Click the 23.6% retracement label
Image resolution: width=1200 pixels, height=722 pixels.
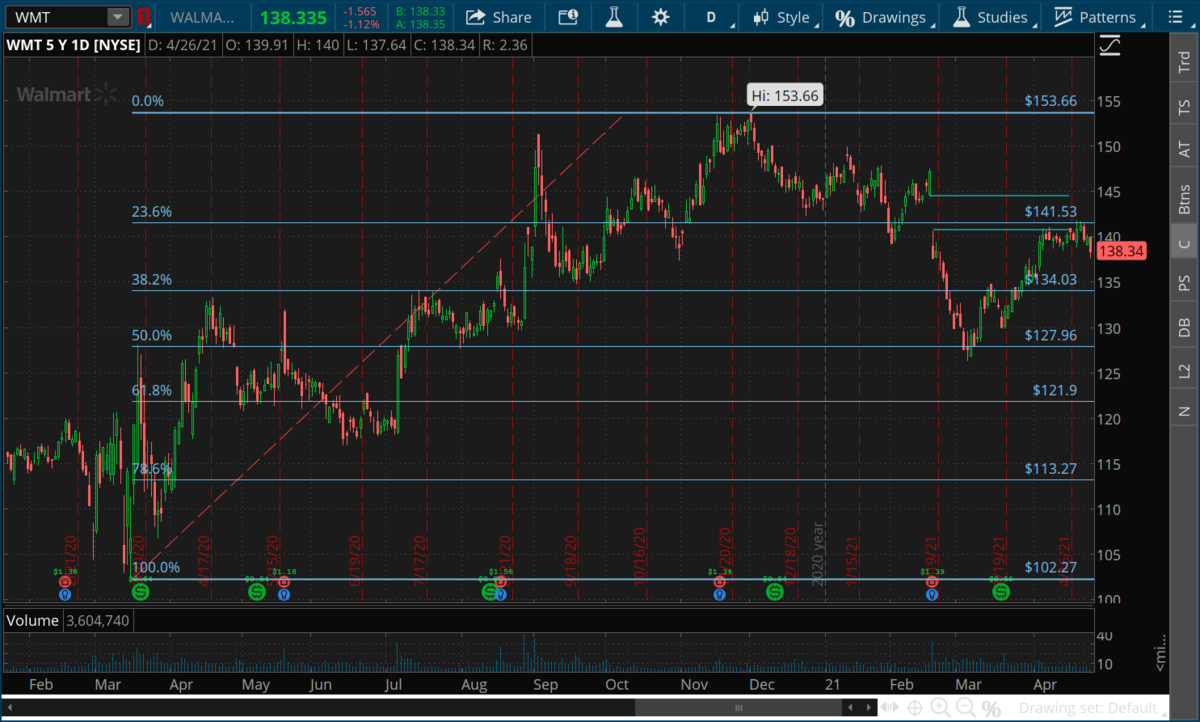point(152,212)
